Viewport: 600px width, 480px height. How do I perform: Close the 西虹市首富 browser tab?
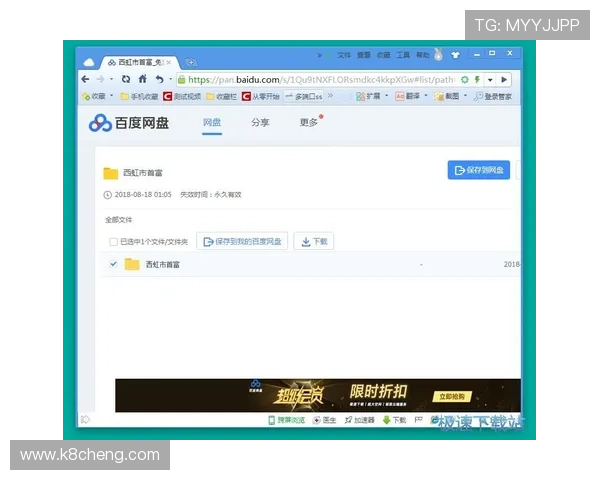[169, 62]
